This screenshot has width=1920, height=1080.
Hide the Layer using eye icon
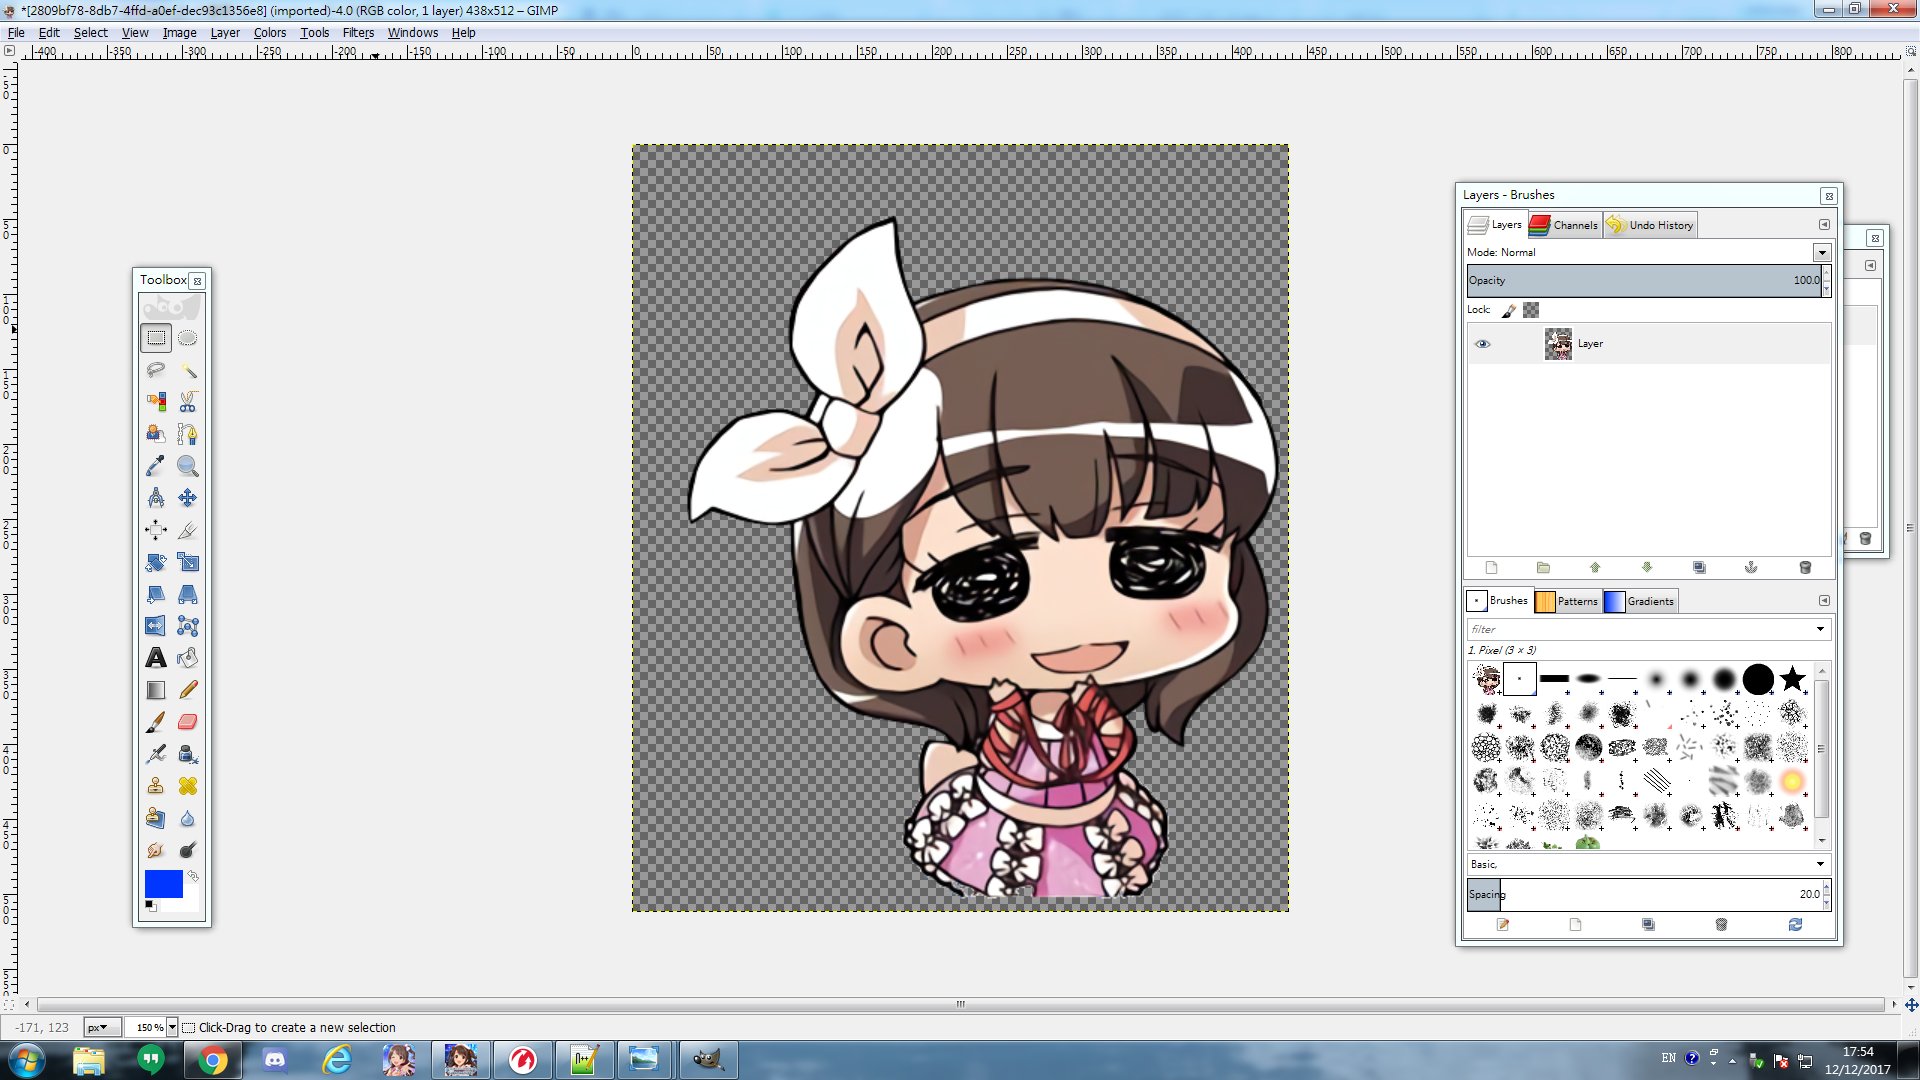[1483, 344]
